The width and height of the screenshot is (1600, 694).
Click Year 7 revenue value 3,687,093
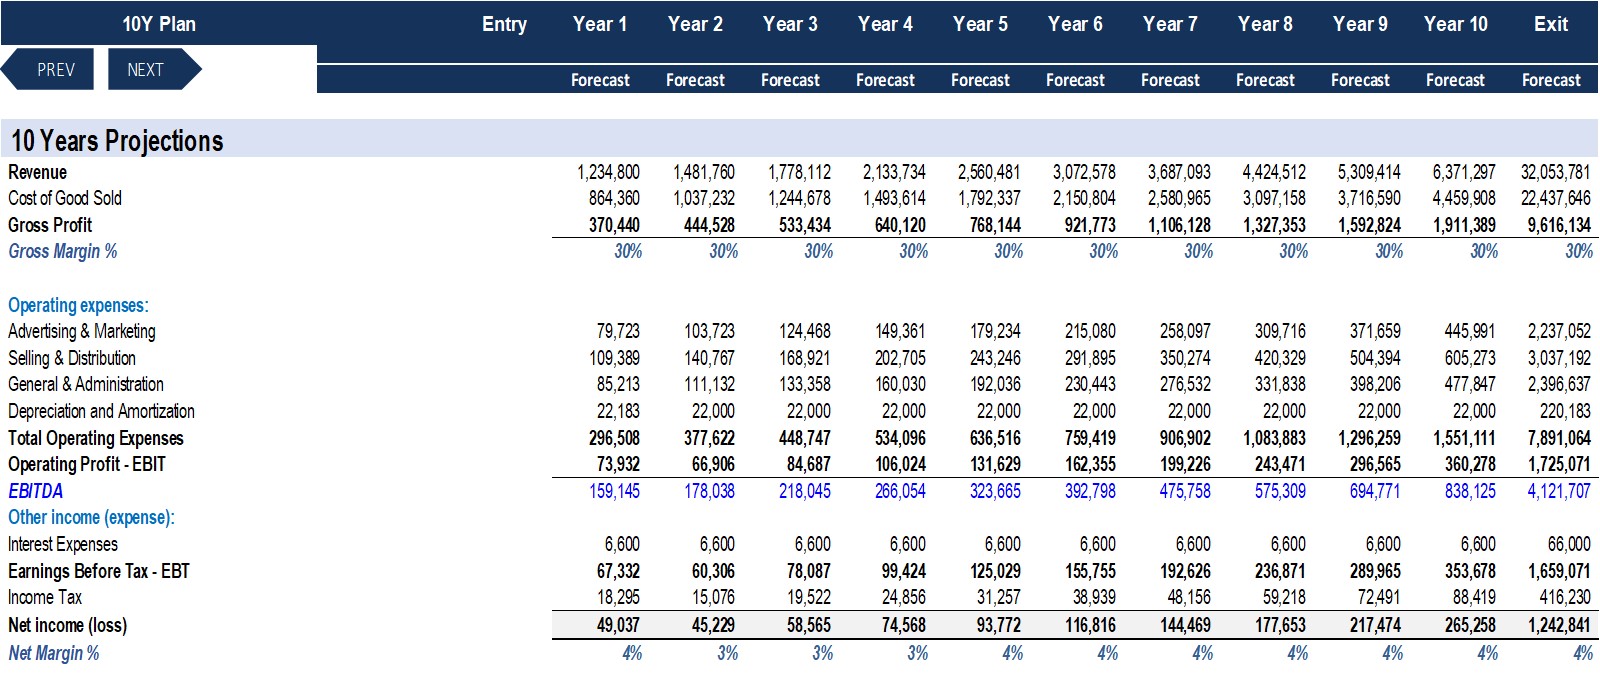tap(1179, 172)
